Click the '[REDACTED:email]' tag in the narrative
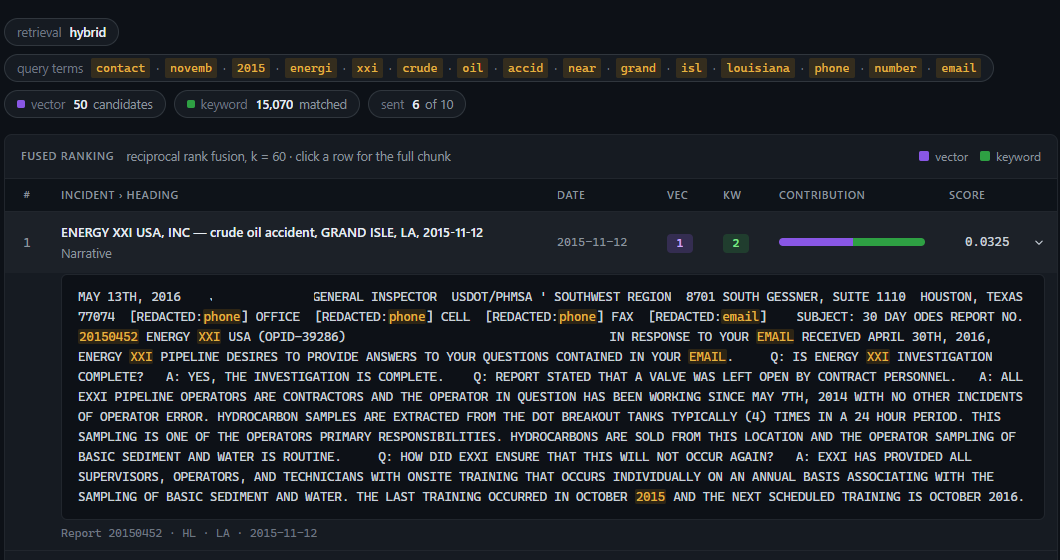The width and height of the screenshot is (1060, 560). pos(708,317)
